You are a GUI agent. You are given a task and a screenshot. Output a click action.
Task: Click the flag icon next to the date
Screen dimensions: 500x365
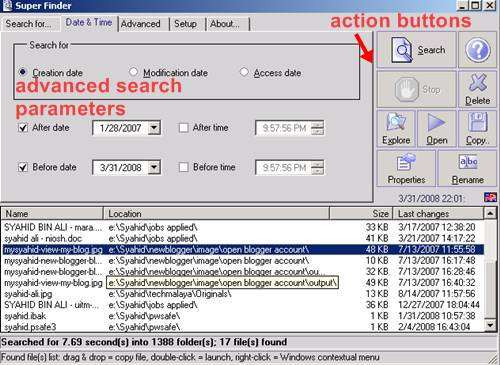point(490,197)
